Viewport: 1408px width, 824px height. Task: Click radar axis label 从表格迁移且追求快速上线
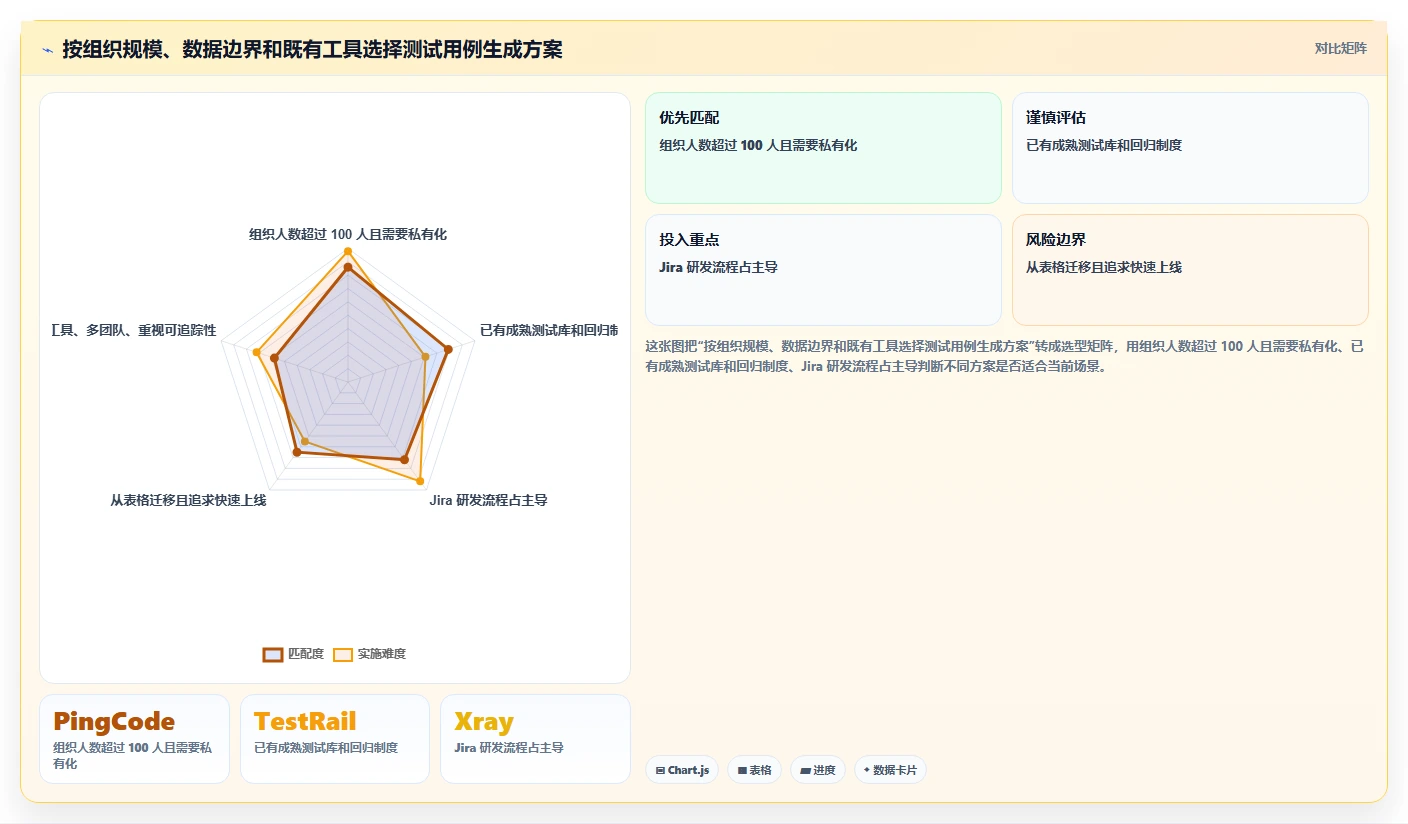(x=188, y=500)
